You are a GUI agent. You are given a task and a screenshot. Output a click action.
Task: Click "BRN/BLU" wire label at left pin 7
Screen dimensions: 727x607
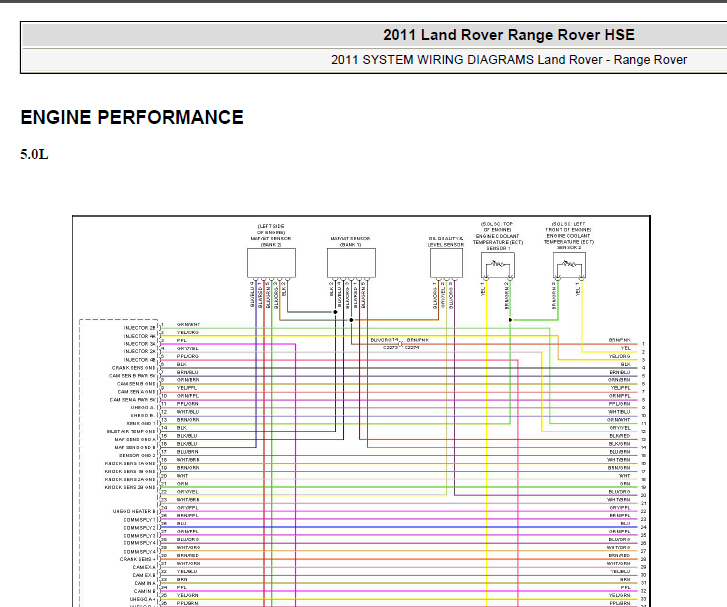[x=188, y=372]
